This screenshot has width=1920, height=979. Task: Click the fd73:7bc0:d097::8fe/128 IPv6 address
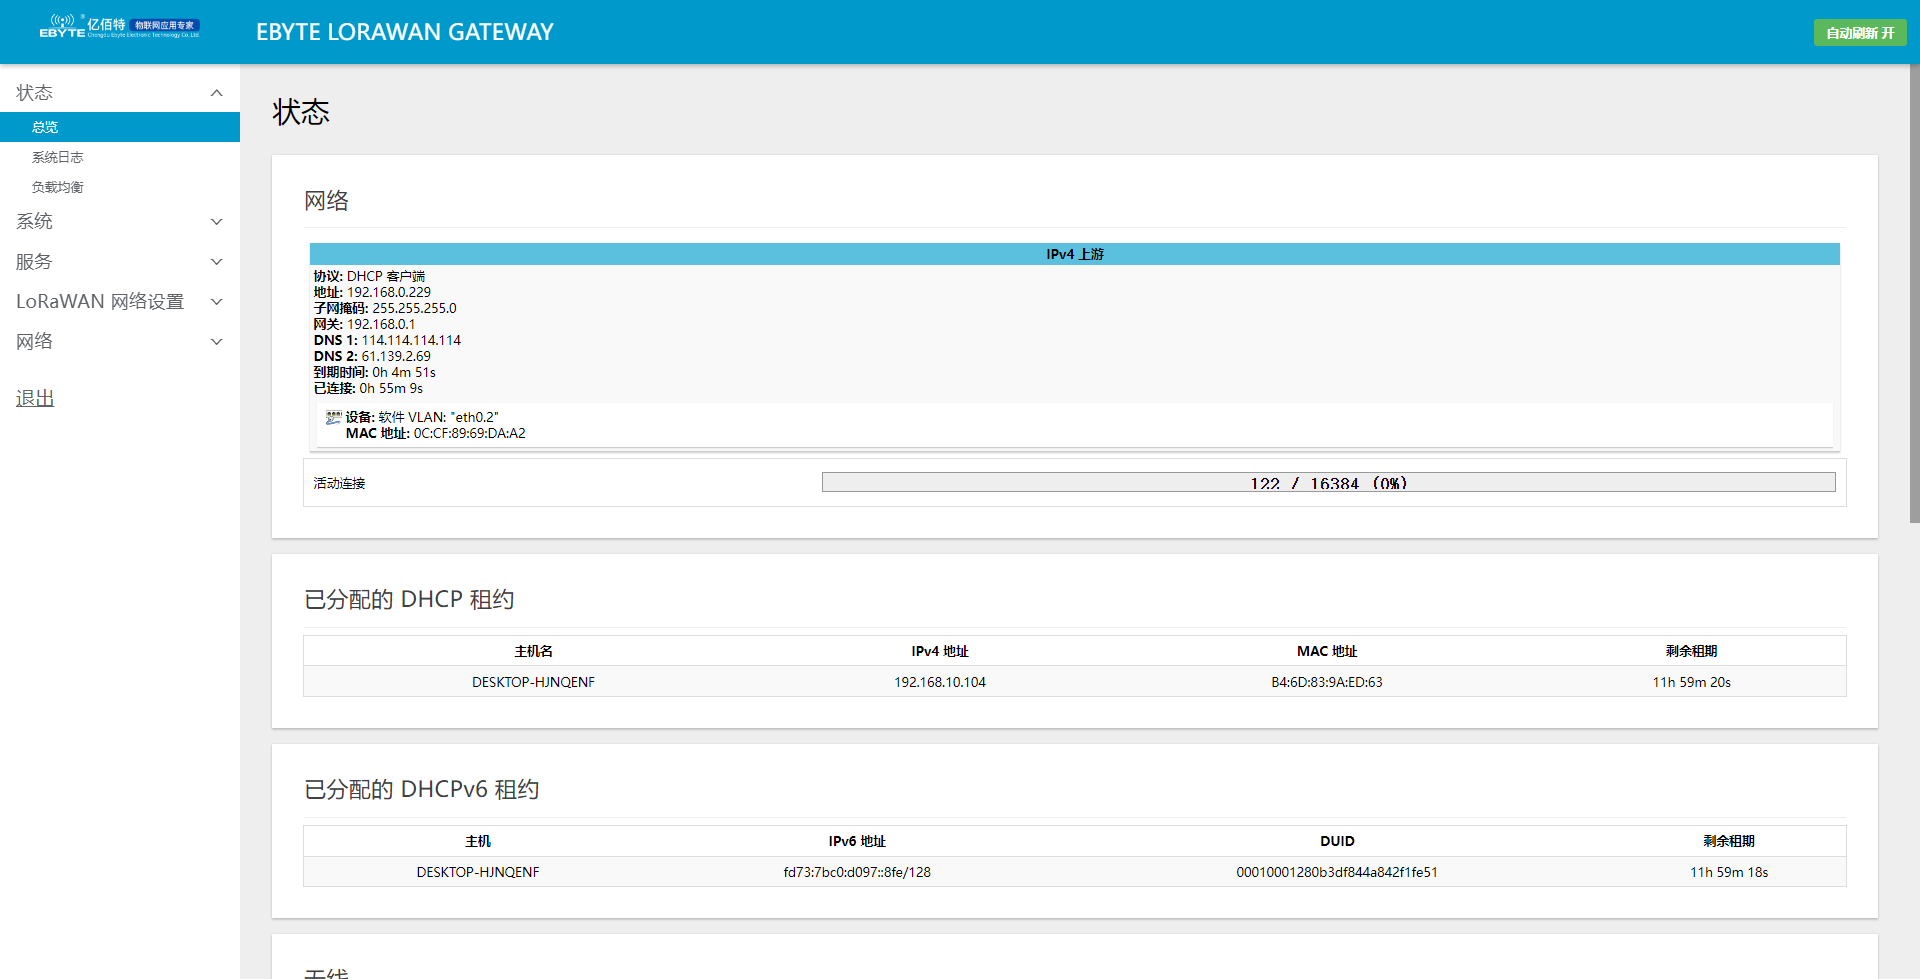pos(856,872)
